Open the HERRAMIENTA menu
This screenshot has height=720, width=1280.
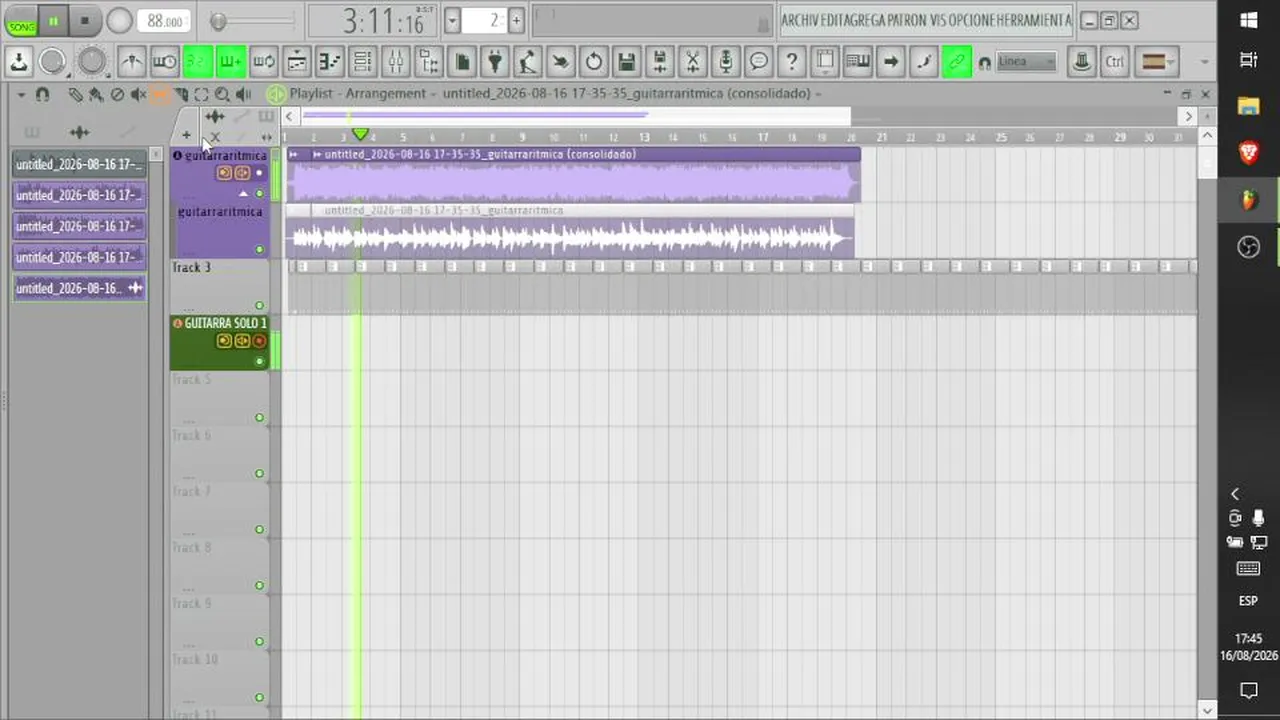click(x=1035, y=20)
